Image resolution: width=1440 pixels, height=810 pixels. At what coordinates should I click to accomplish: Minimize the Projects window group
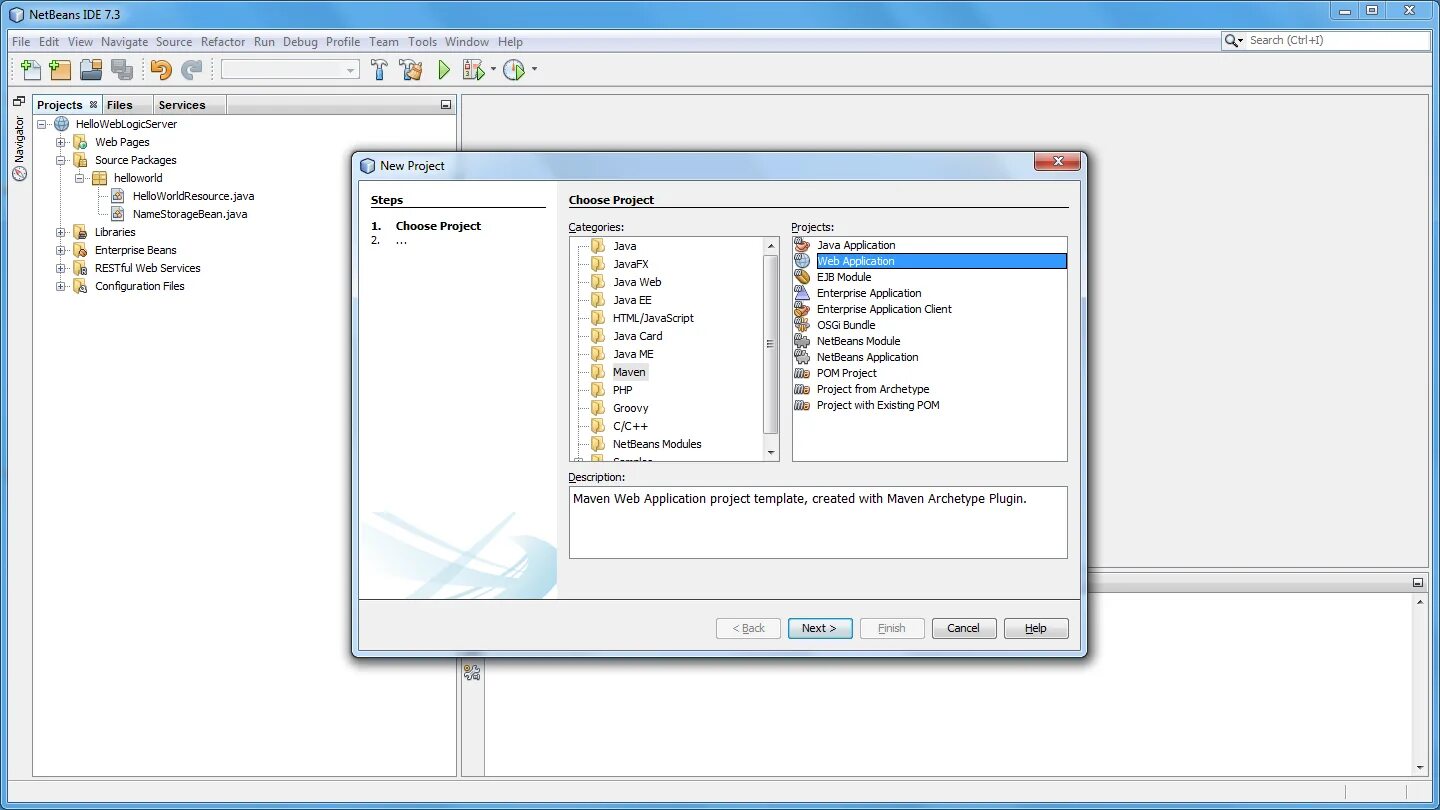coord(446,105)
